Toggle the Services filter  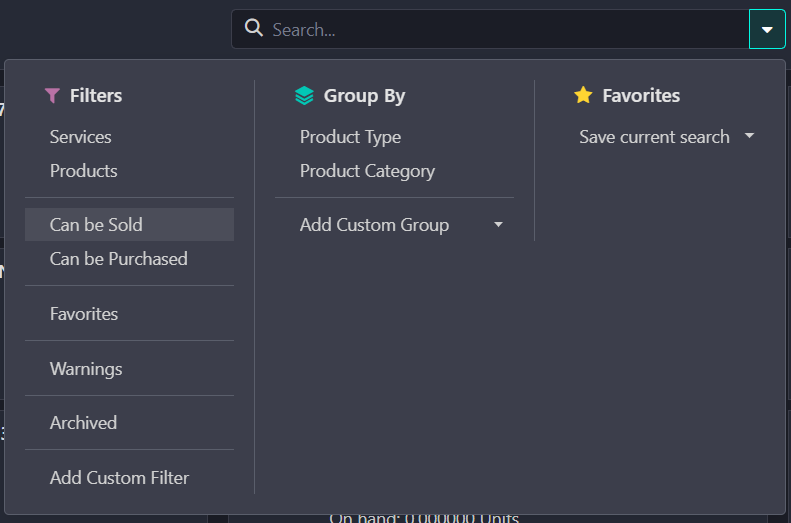pos(81,137)
